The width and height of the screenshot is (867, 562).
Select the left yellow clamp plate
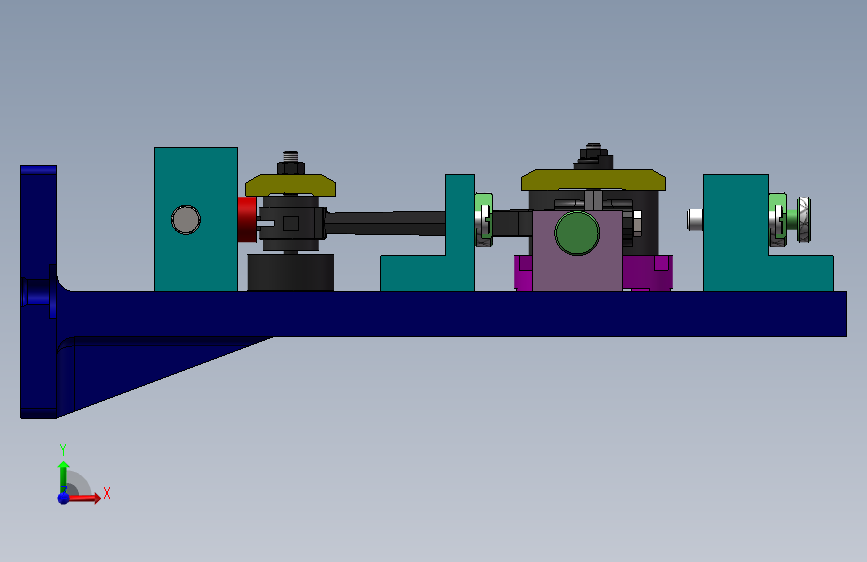(290, 185)
